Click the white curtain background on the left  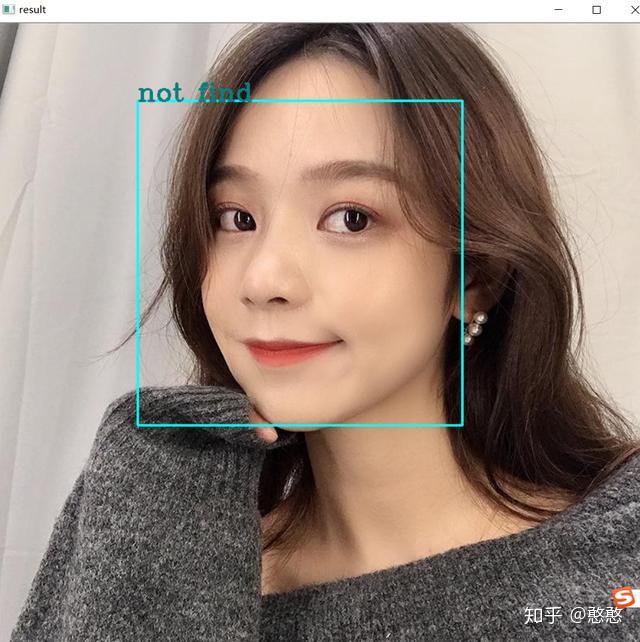[x=61, y=246]
